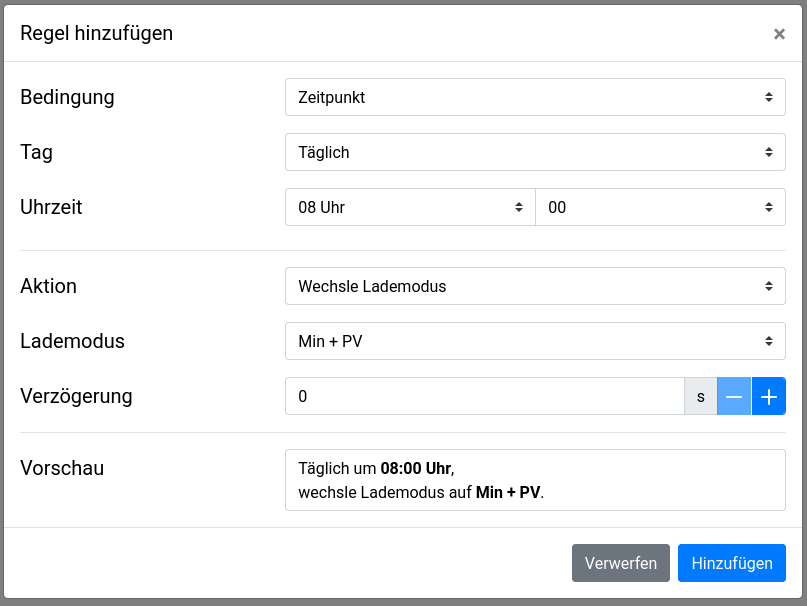This screenshot has width=807, height=606.
Task: Close the Regel hinzufügen dialog
Action: point(779,34)
